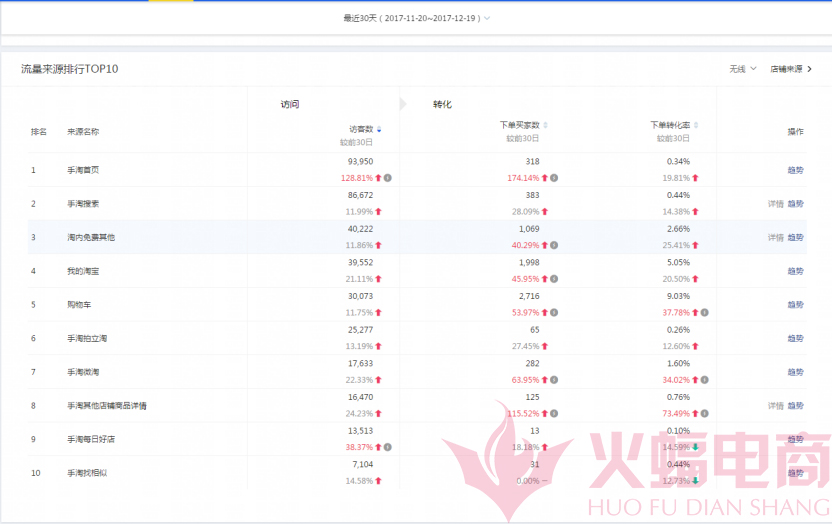
Task: Open 趋势 for 淘内免费其他
Action: tap(795, 238)
